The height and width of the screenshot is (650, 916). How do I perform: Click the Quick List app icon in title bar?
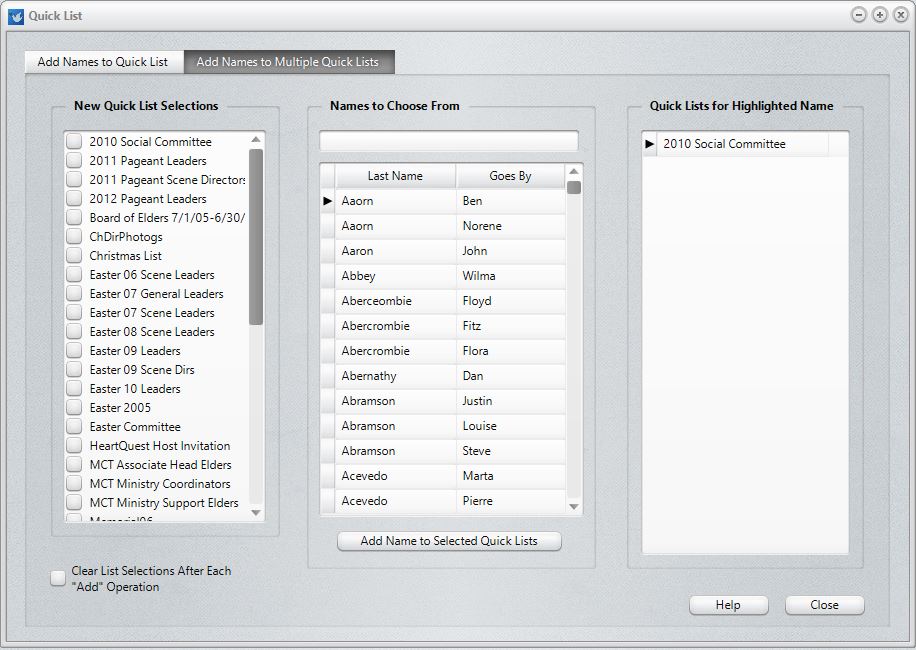[16, 16]
